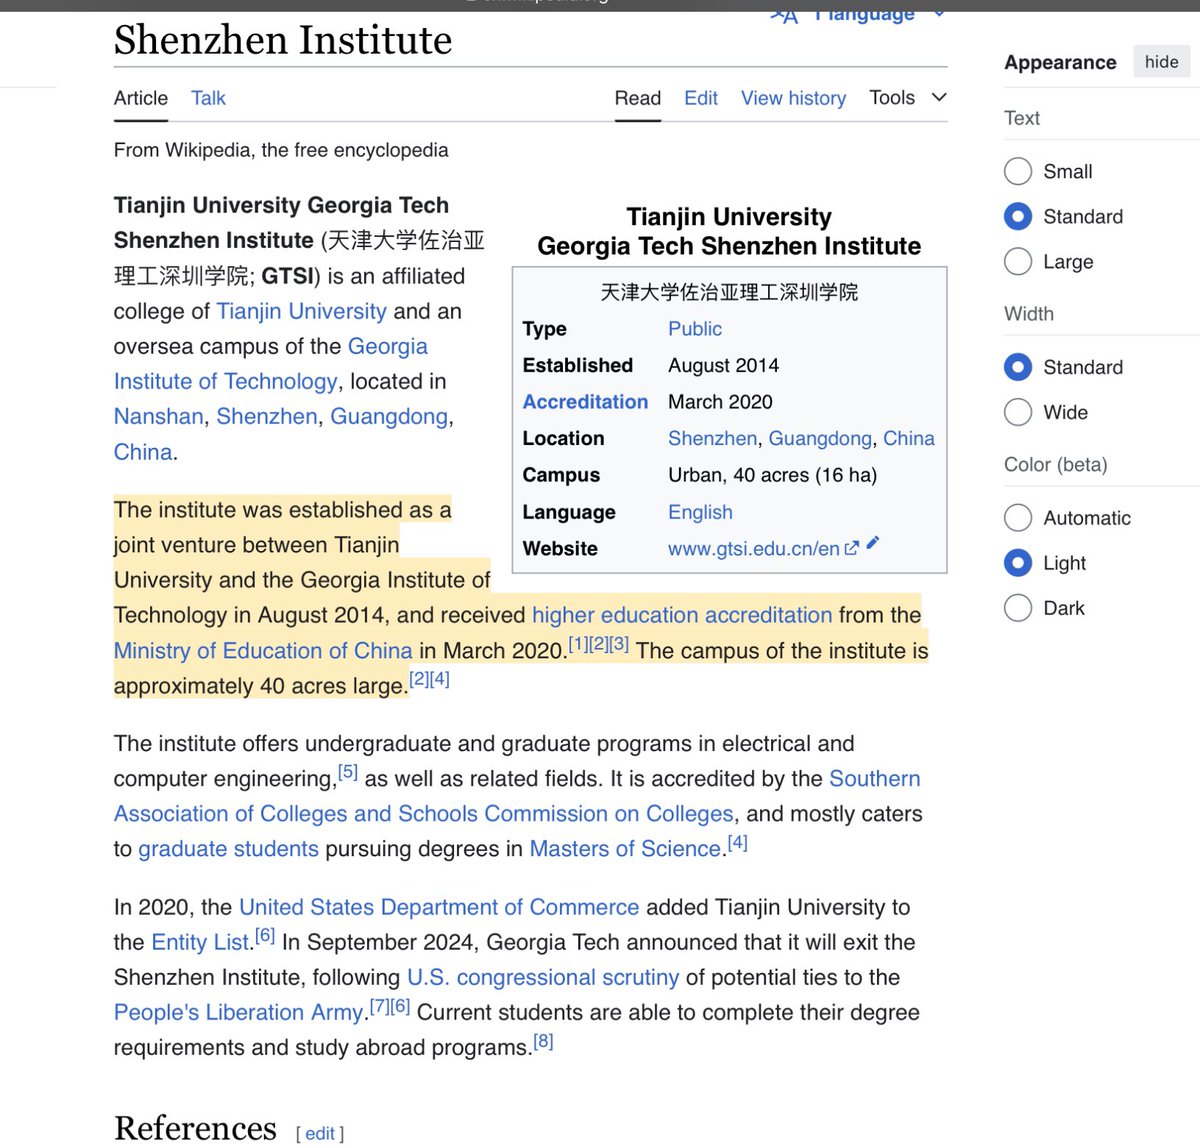Viewport: 1200px width, 1146px height.
Task: Open the English language link
Action: click(x=700, y=512)
